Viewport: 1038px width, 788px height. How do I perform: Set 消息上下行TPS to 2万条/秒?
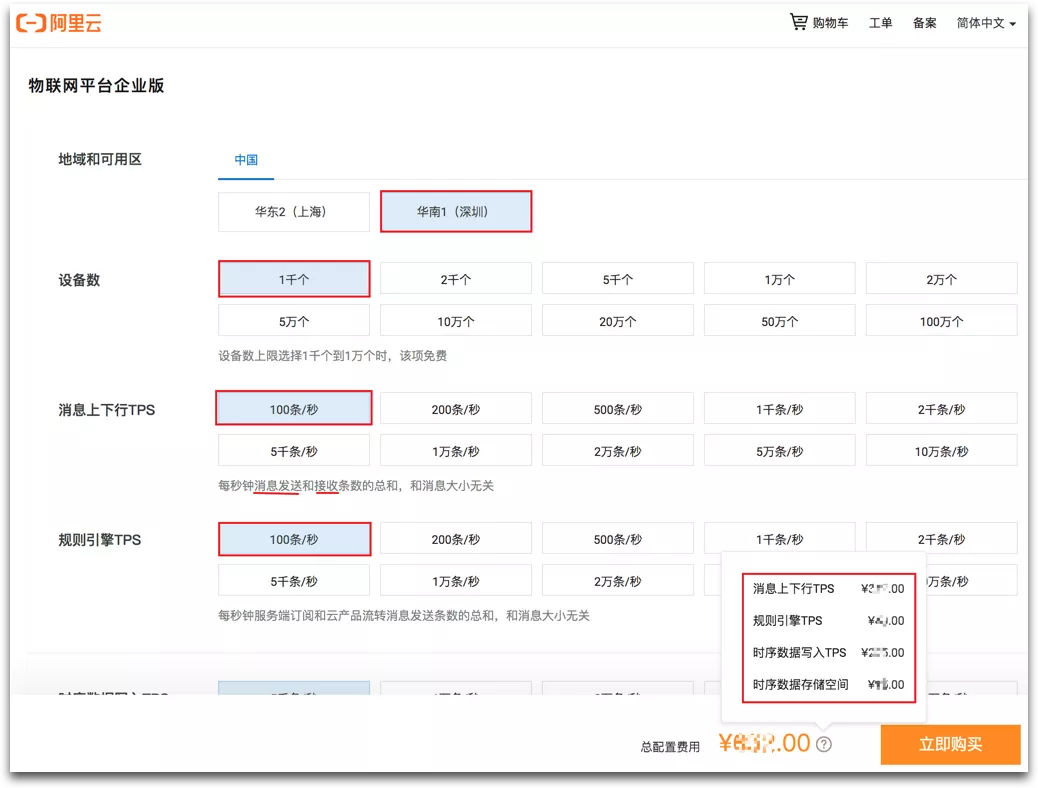point(618,451)
